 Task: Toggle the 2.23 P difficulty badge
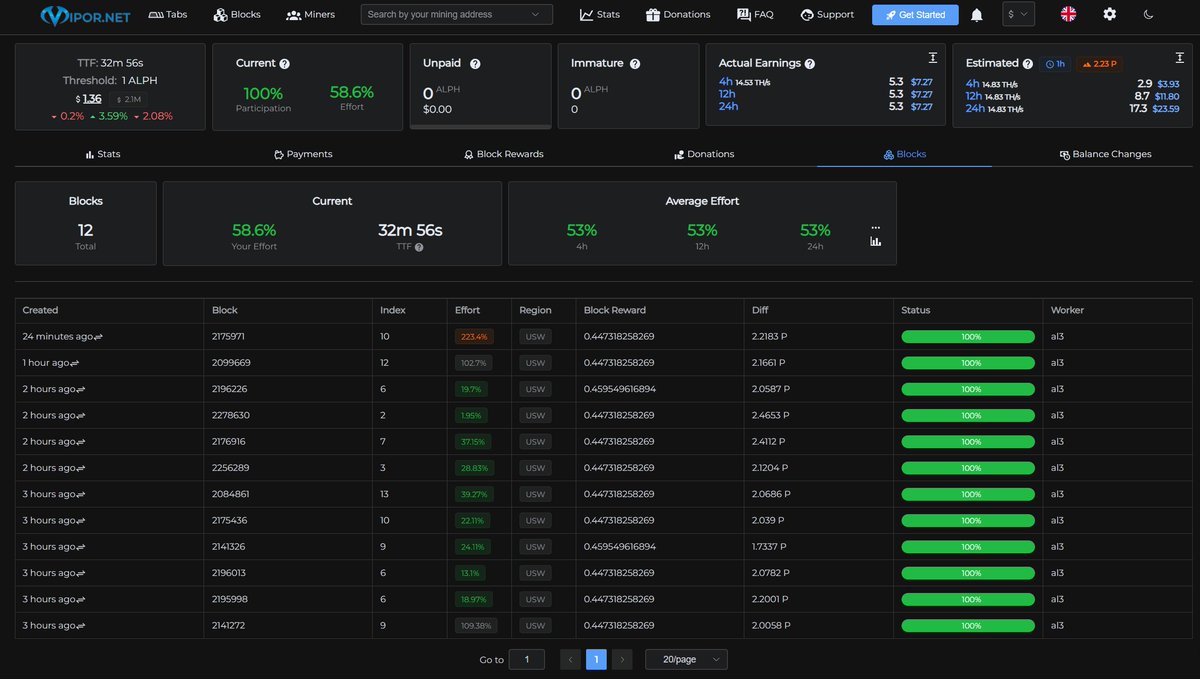click(x=1099, y=64)
